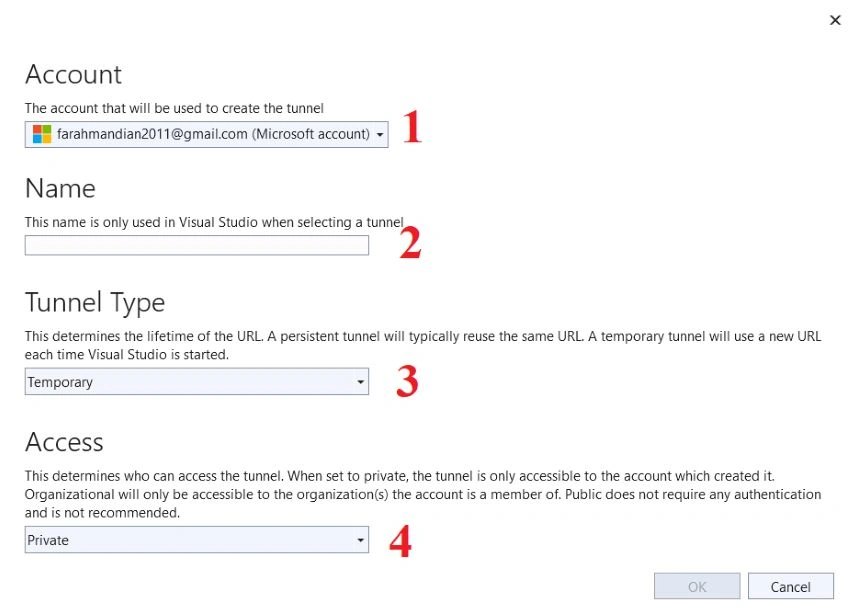
Task: Click the red number 2 annotation
Action: click(410, 242)
